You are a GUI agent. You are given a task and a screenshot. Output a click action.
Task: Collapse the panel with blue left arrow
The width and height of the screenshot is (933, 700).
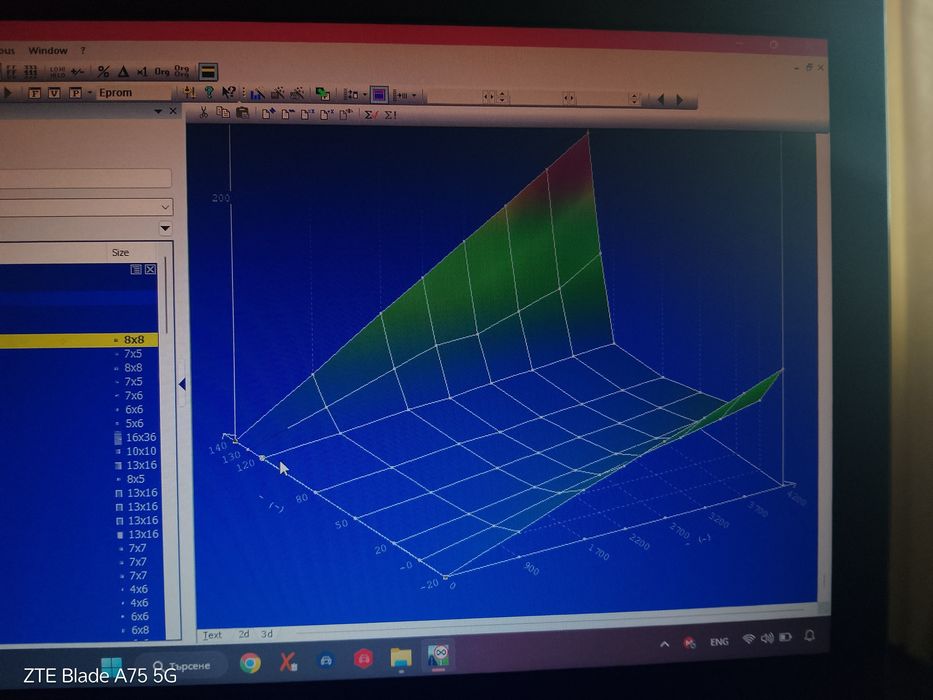(183, 385)
